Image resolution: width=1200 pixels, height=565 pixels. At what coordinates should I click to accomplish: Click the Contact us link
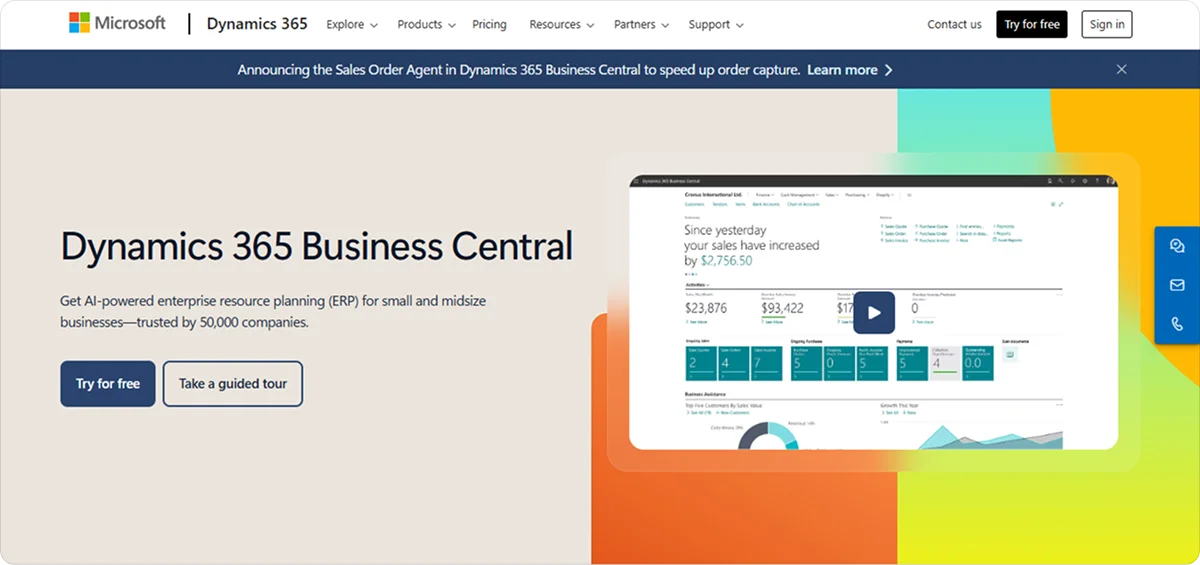point(954,24)
